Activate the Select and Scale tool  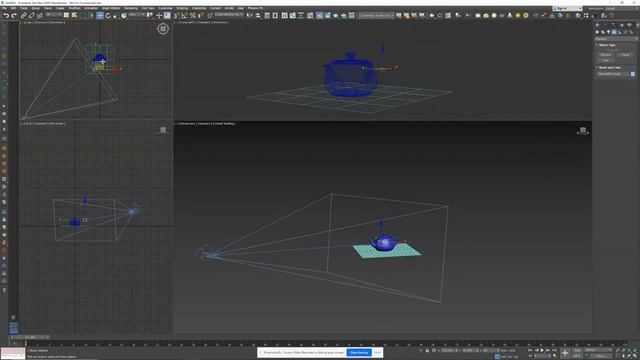[x=115, y=16]
